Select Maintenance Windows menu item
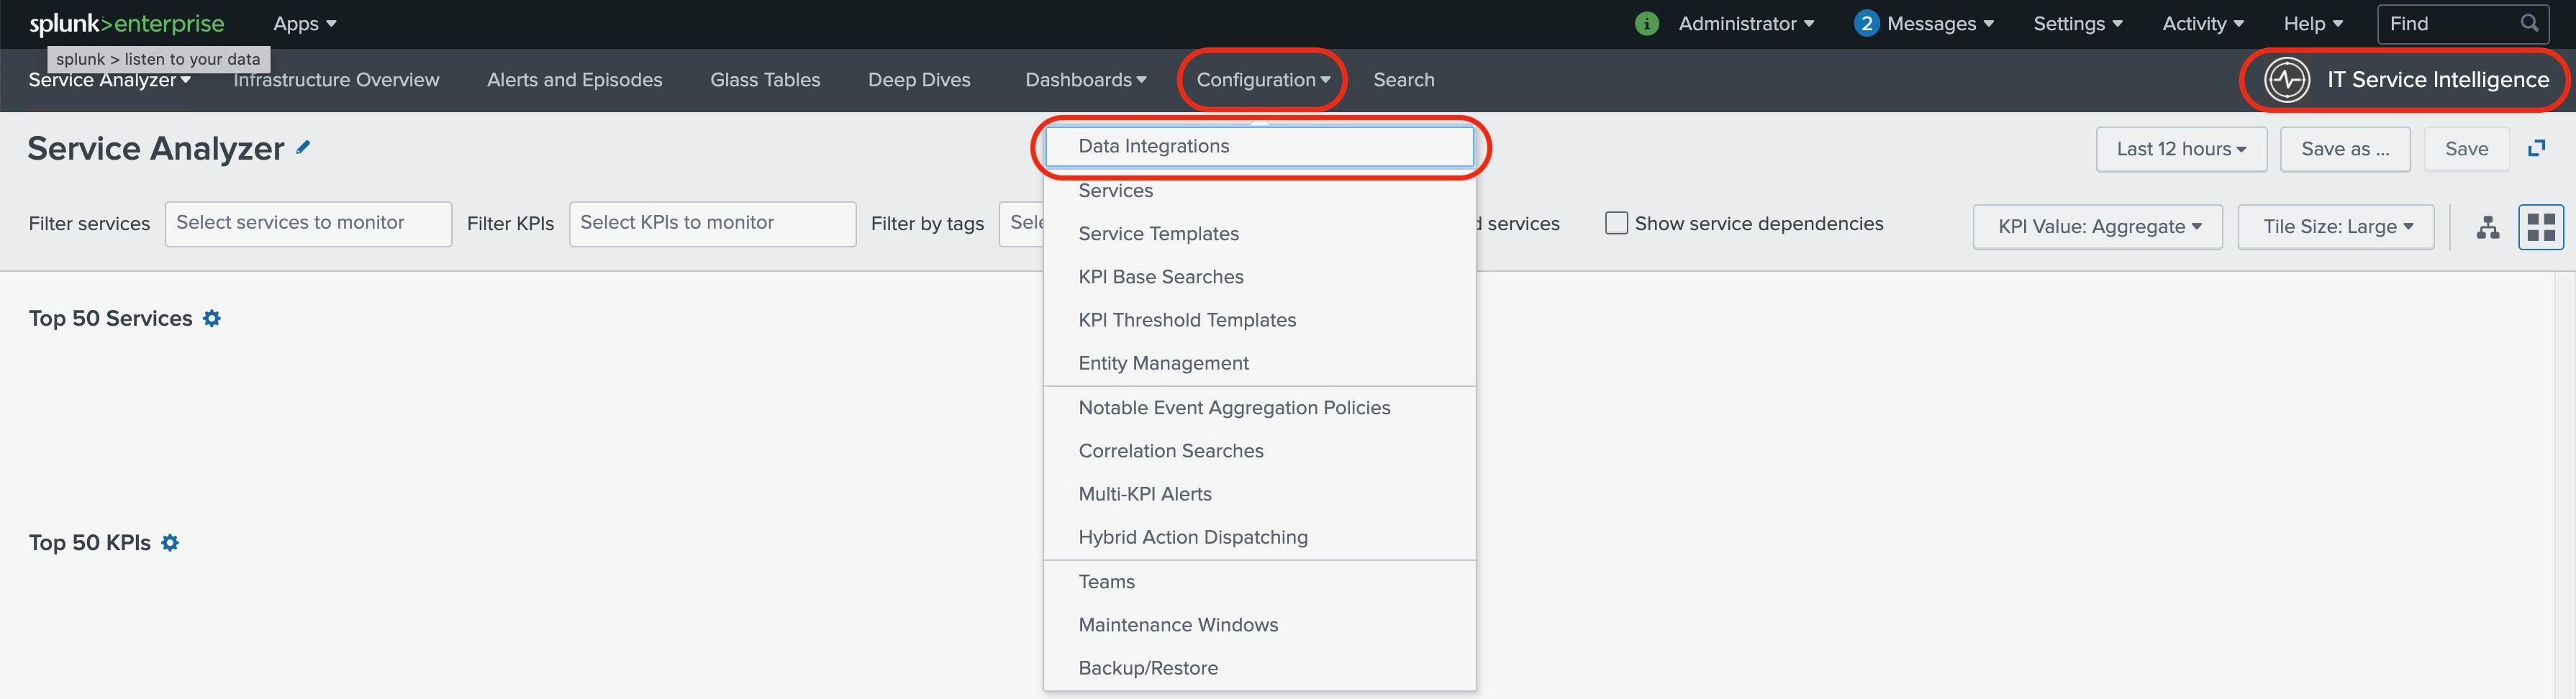The height and width of the screenshot is (699, 2576). point(1259,624)
